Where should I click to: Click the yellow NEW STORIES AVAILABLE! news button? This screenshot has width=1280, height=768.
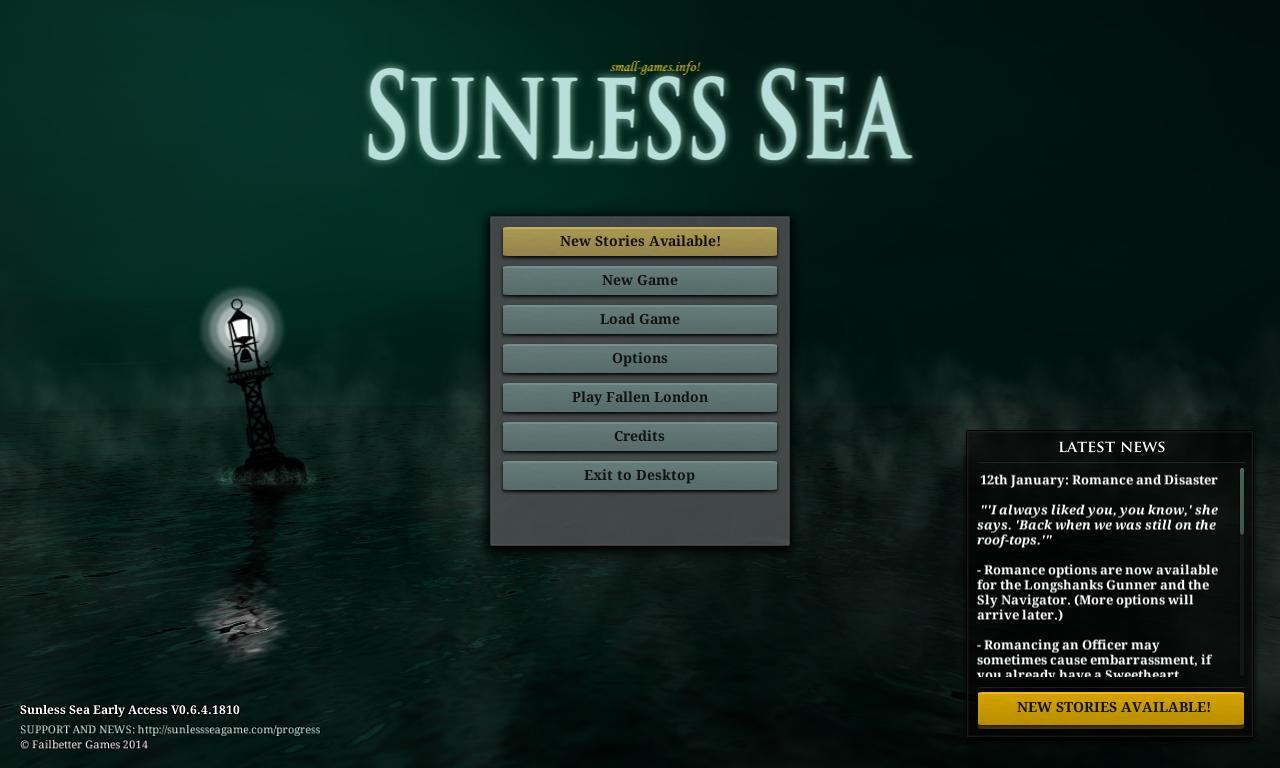tap(1111, 708)
